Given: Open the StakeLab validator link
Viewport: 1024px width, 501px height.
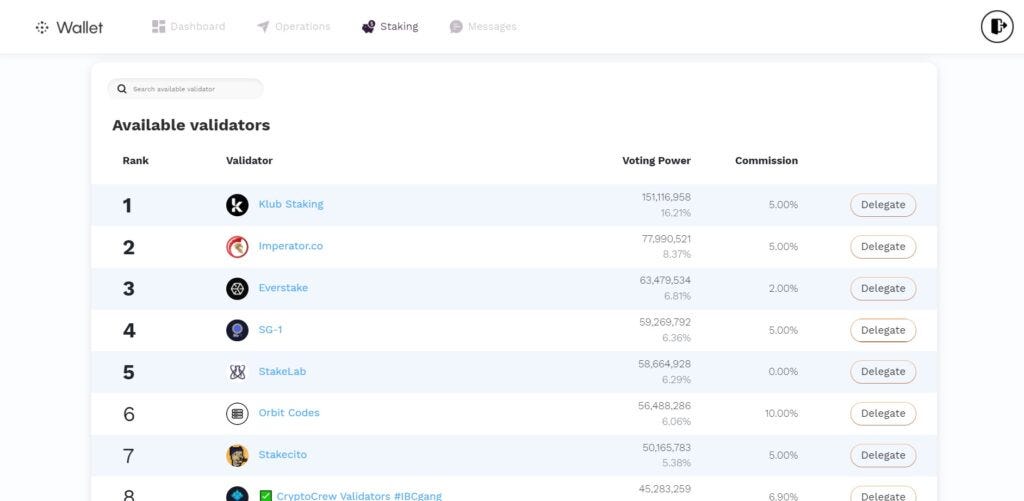Looking at the screenshot, I should (282, 371).
